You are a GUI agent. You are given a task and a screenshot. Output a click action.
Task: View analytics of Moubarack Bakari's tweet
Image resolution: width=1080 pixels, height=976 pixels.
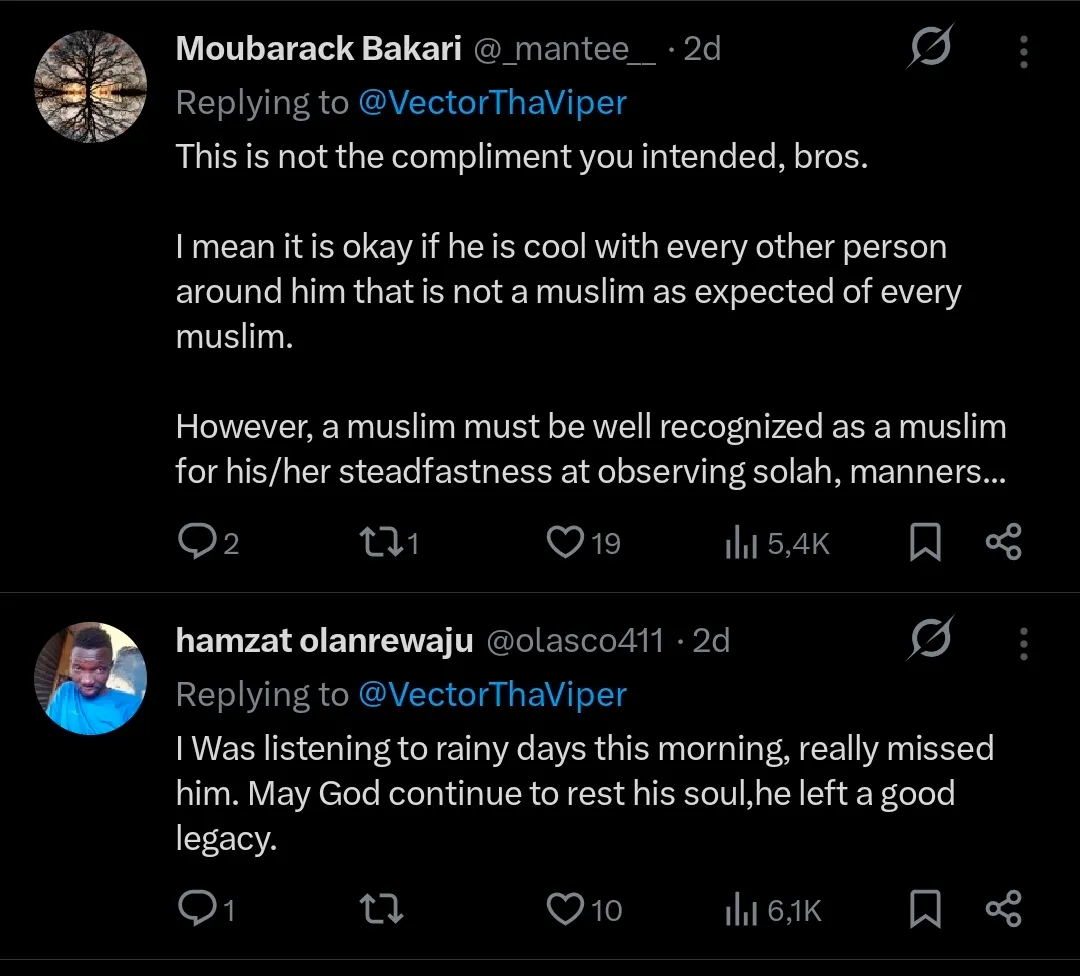pyautogui.click(x=738, y=542)
